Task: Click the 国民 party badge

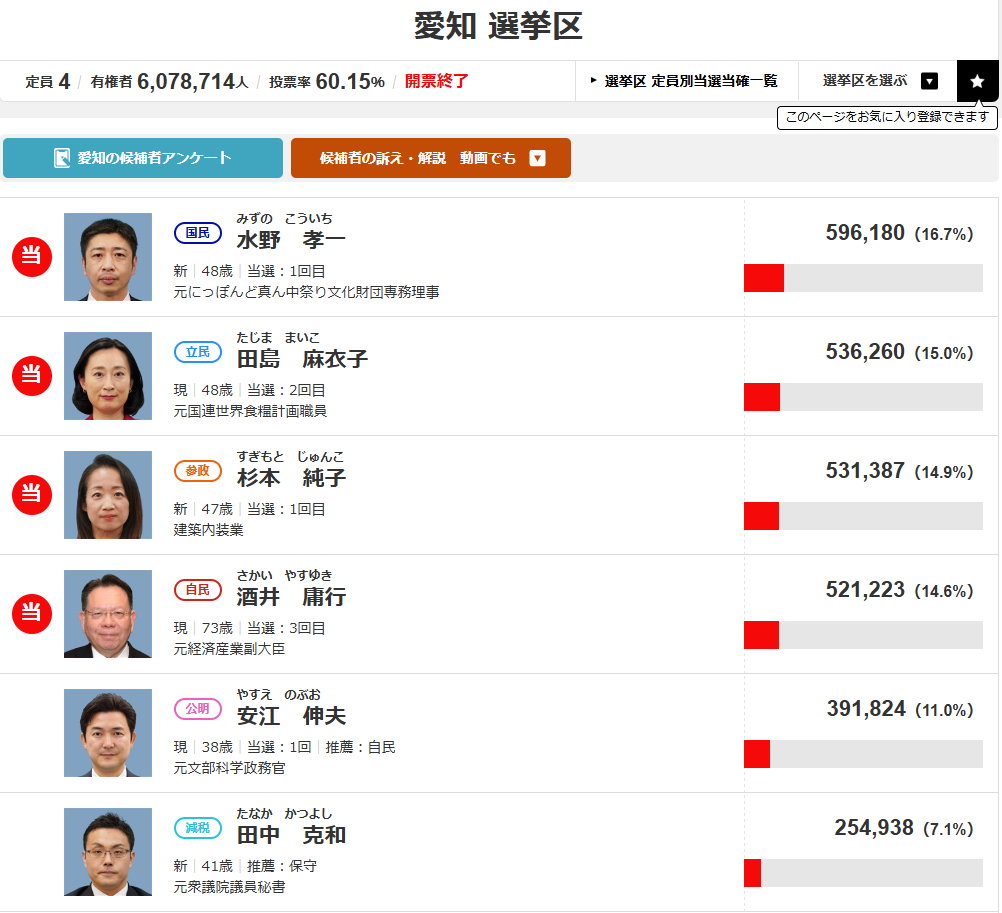Action: (198, 233)
